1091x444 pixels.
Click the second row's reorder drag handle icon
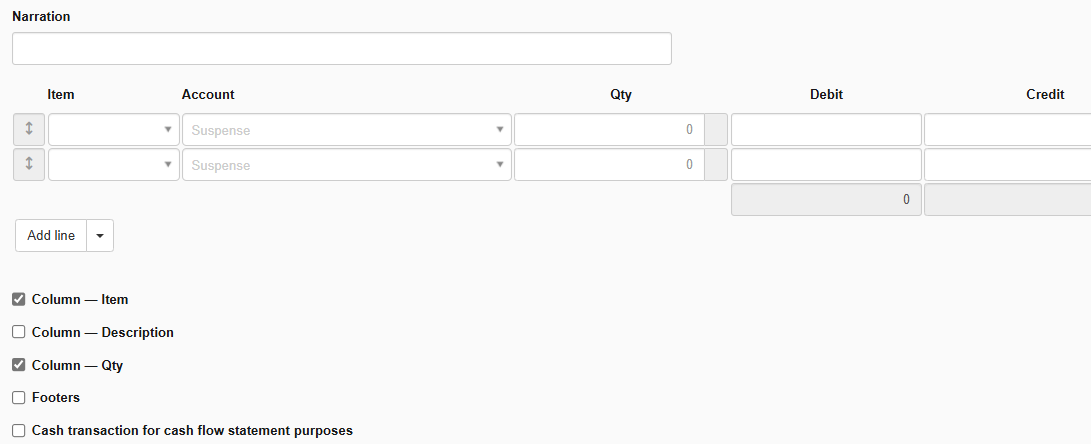[x=29, y=165]
